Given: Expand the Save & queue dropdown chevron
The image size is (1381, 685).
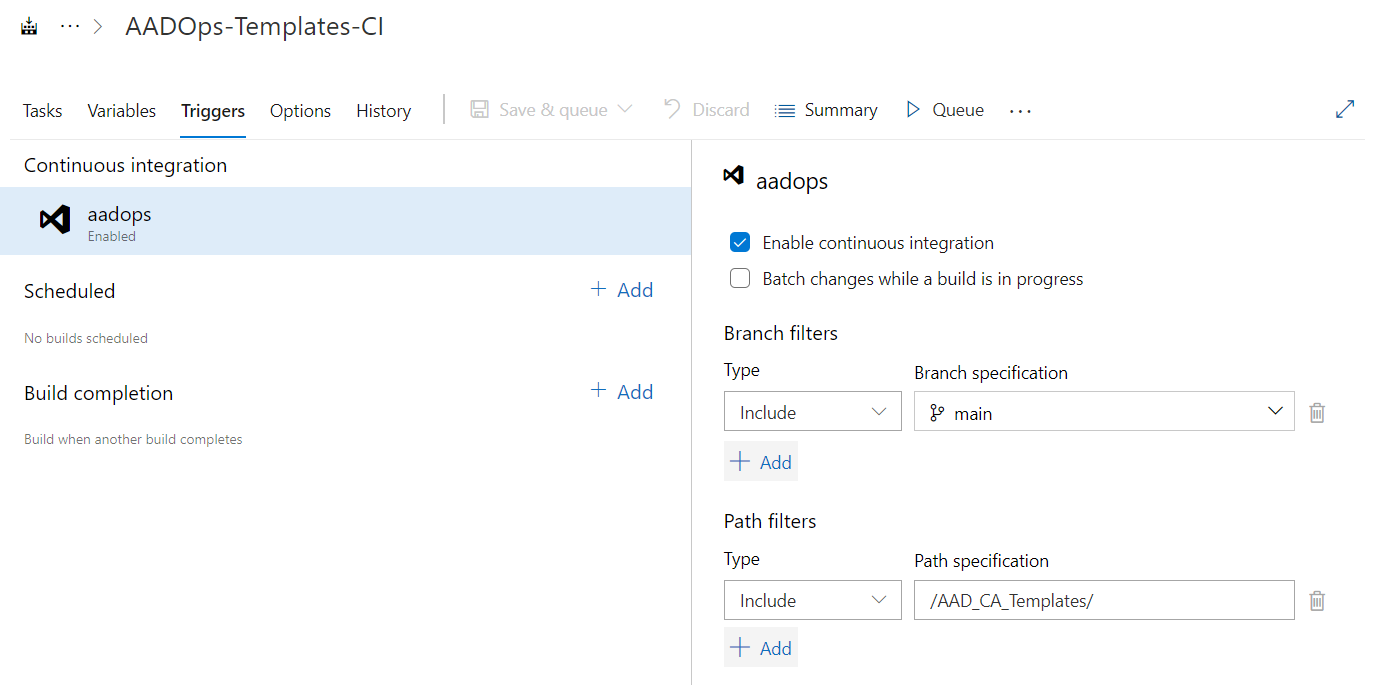Looking at the screenshot, I should tap(625, 109).
